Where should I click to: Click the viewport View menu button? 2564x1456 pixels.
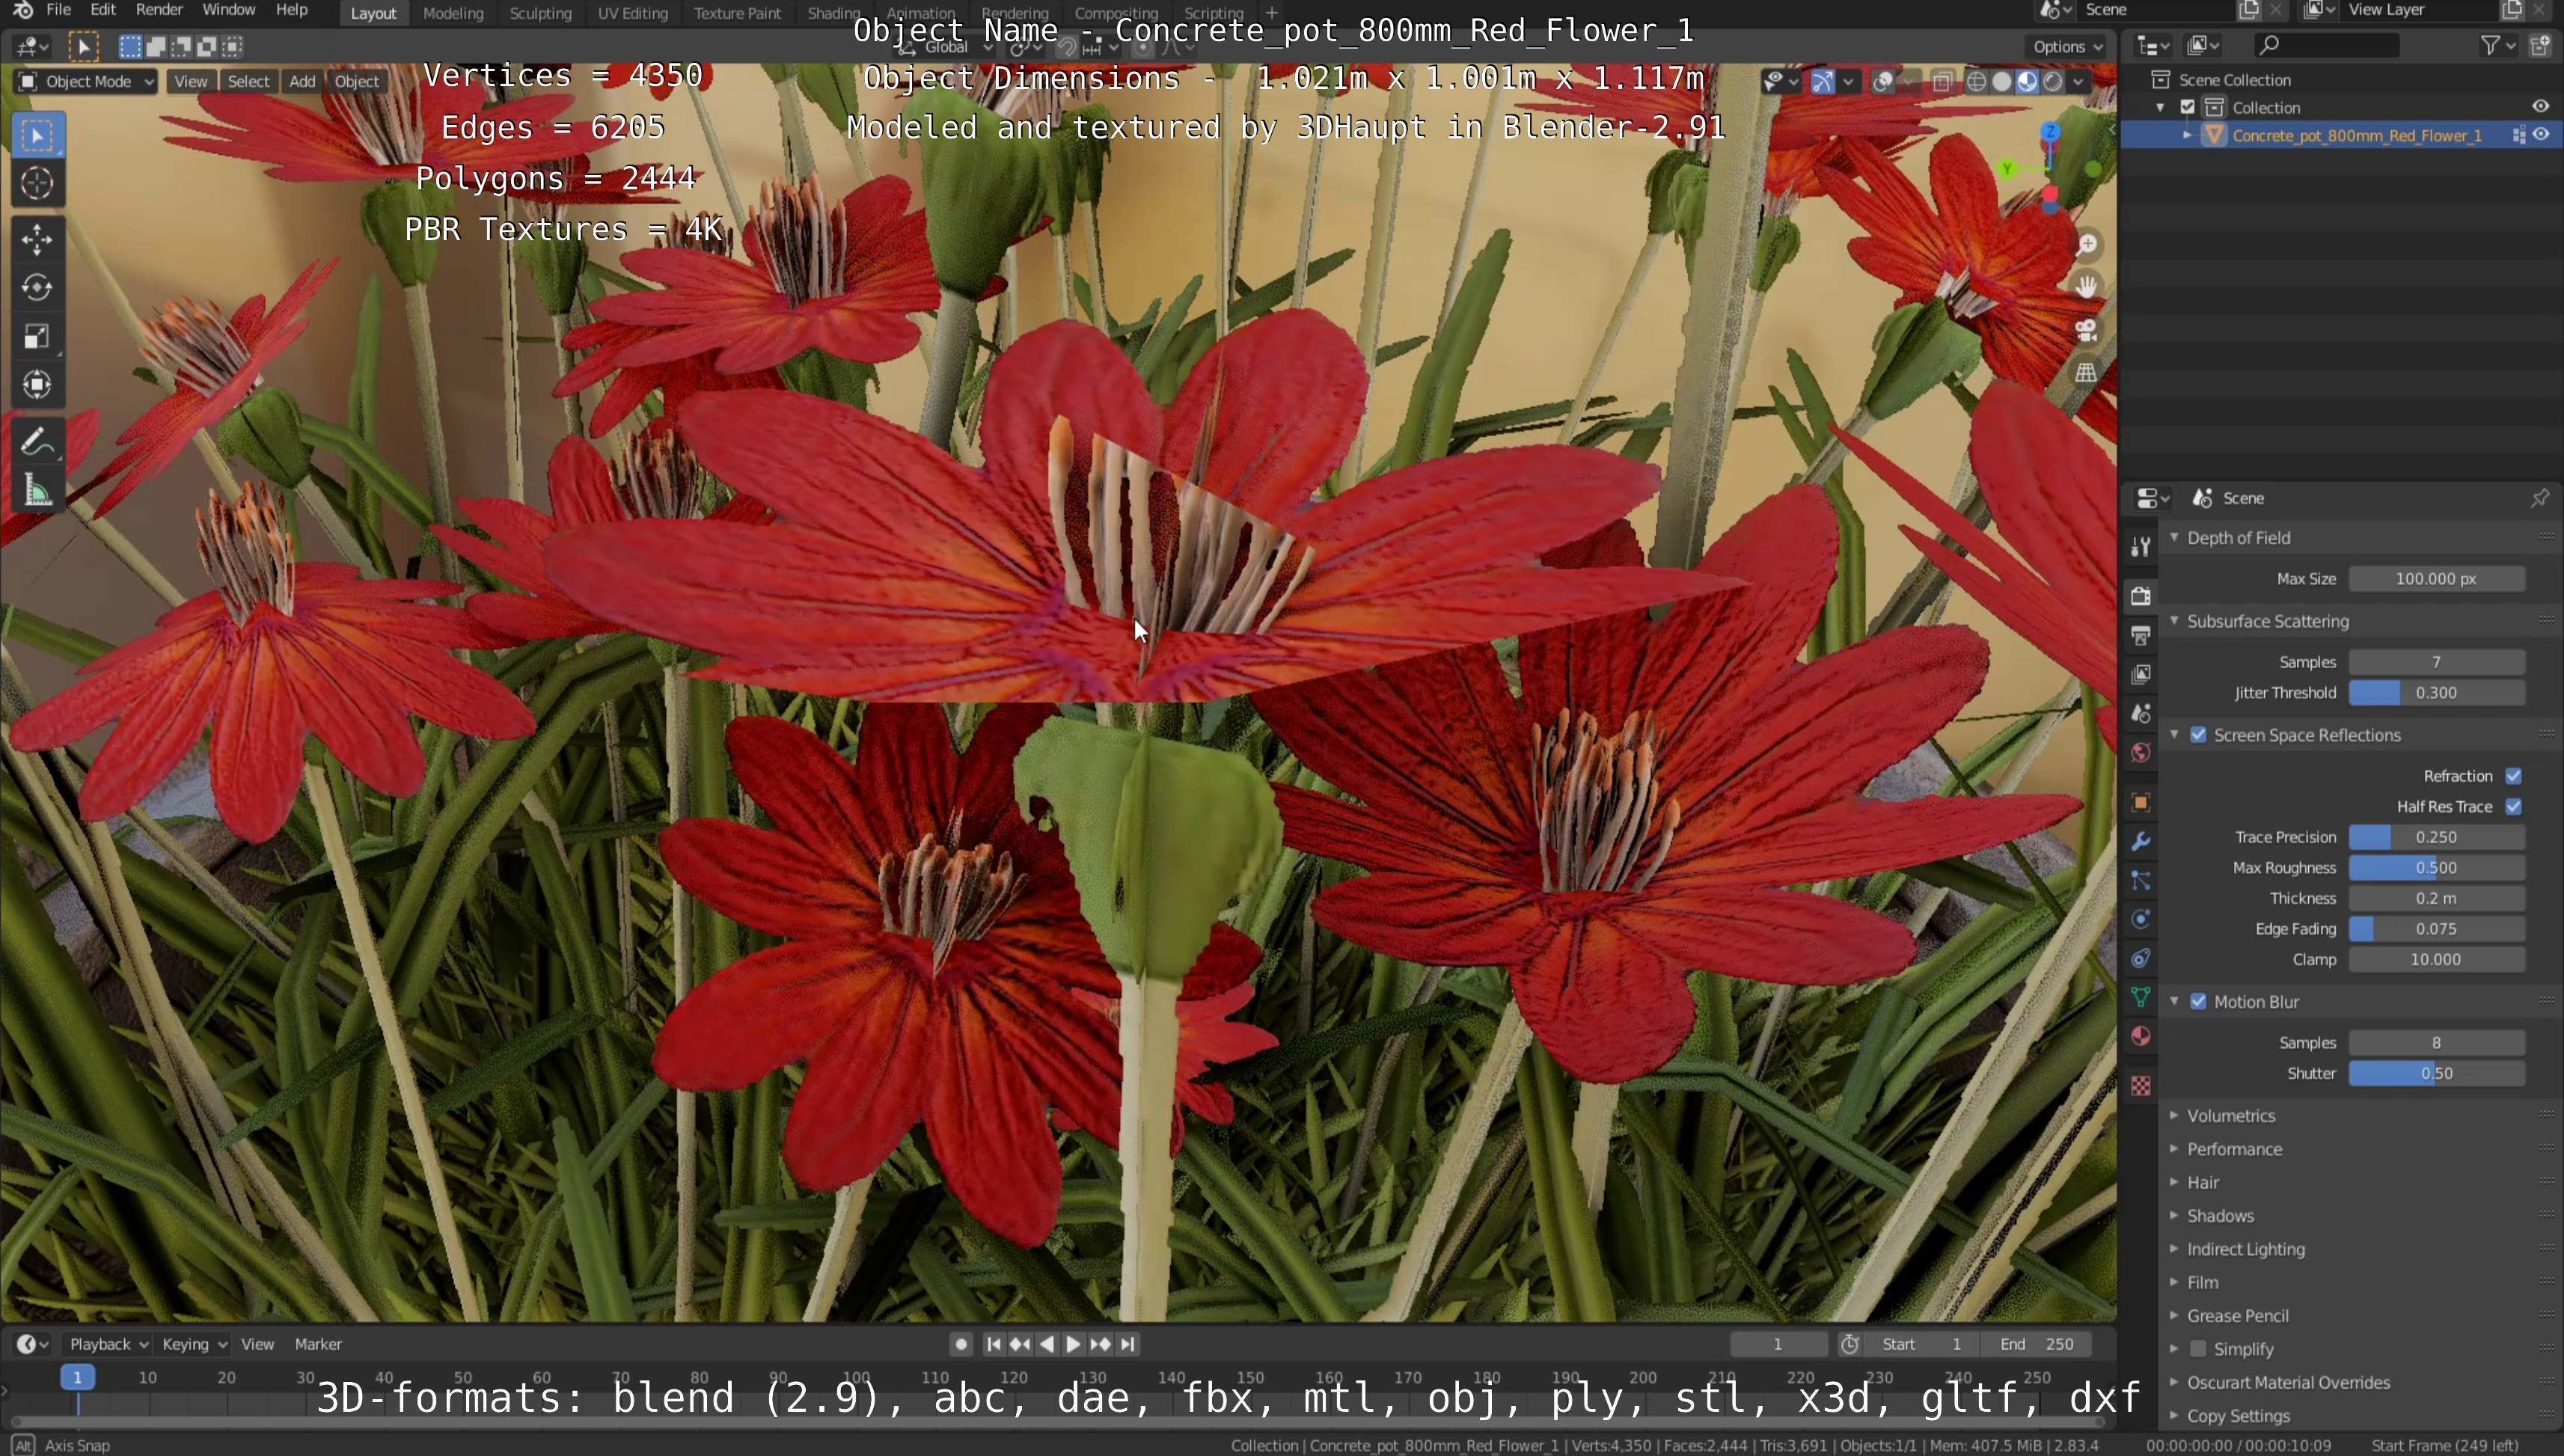pos(190,82)
